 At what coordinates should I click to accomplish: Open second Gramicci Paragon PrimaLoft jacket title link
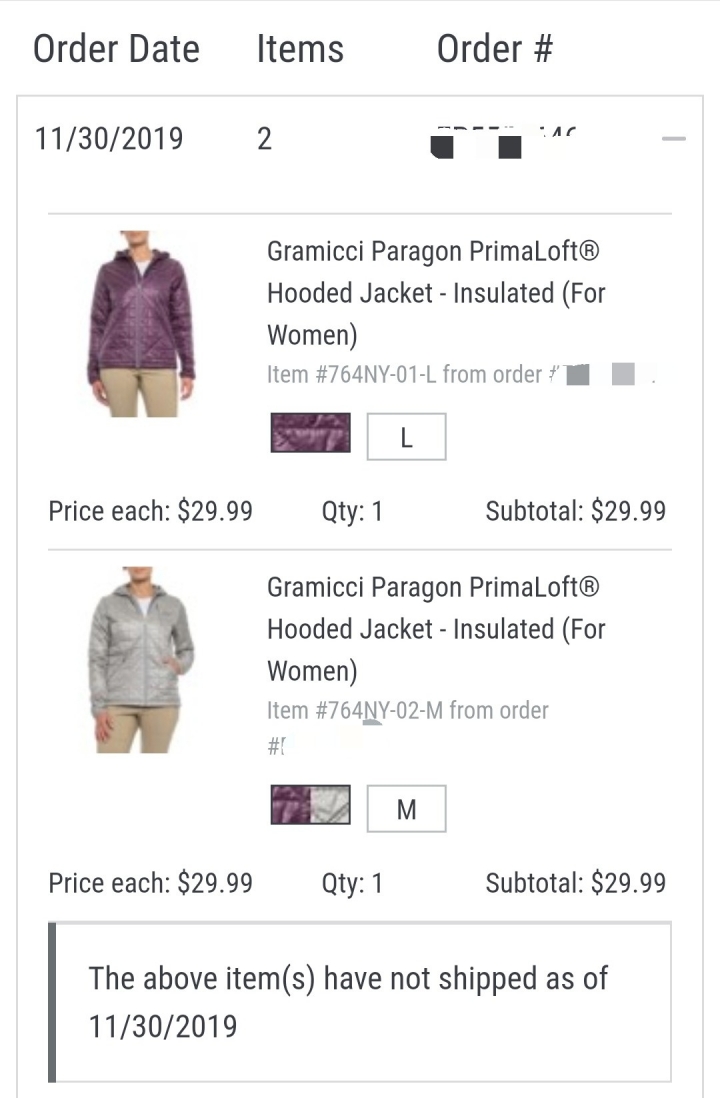[436, 629]
